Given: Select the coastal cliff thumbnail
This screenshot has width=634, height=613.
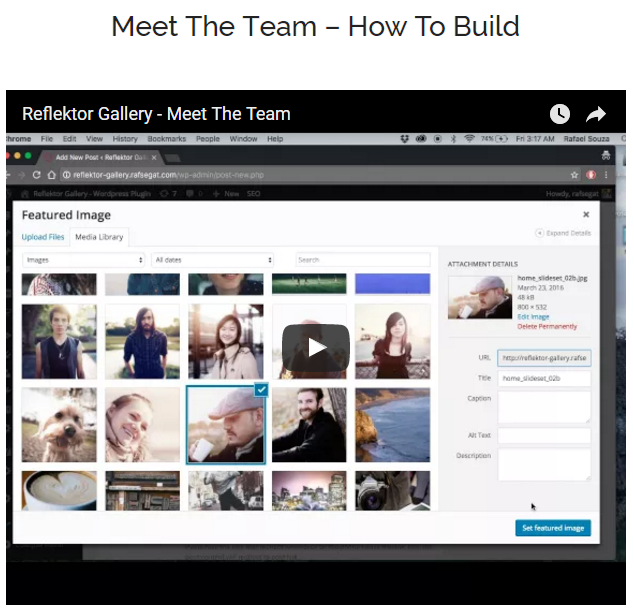Looking at the screenshot, I should pos(393,425).
